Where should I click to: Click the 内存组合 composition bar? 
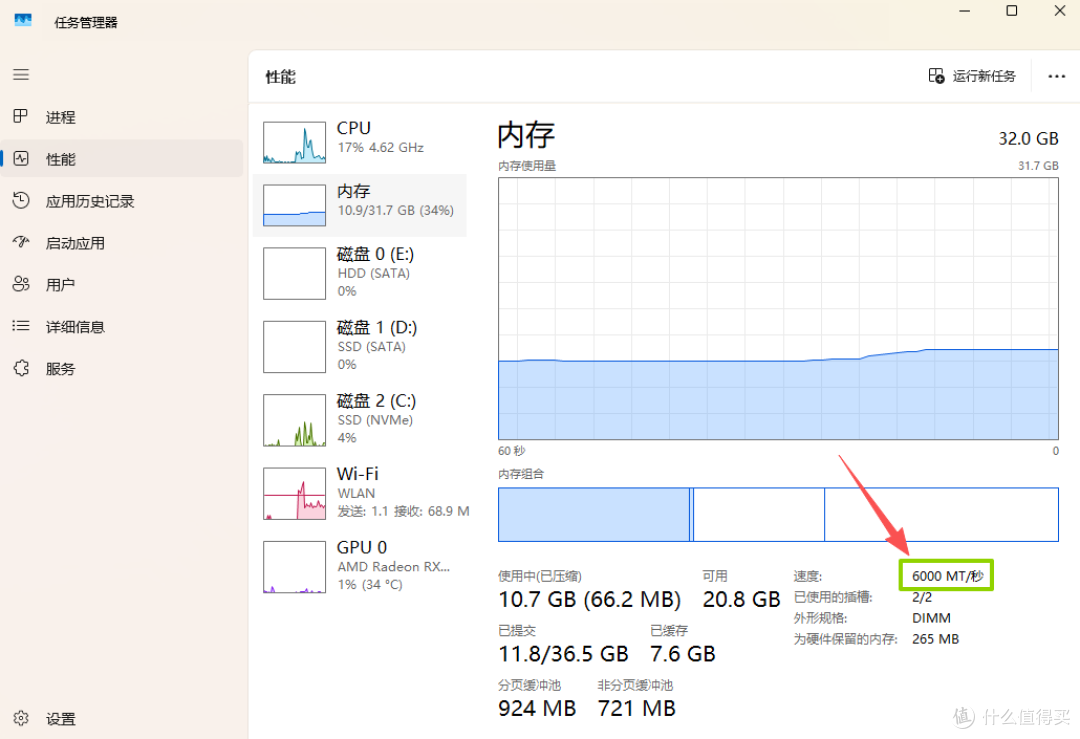point(778,514)
